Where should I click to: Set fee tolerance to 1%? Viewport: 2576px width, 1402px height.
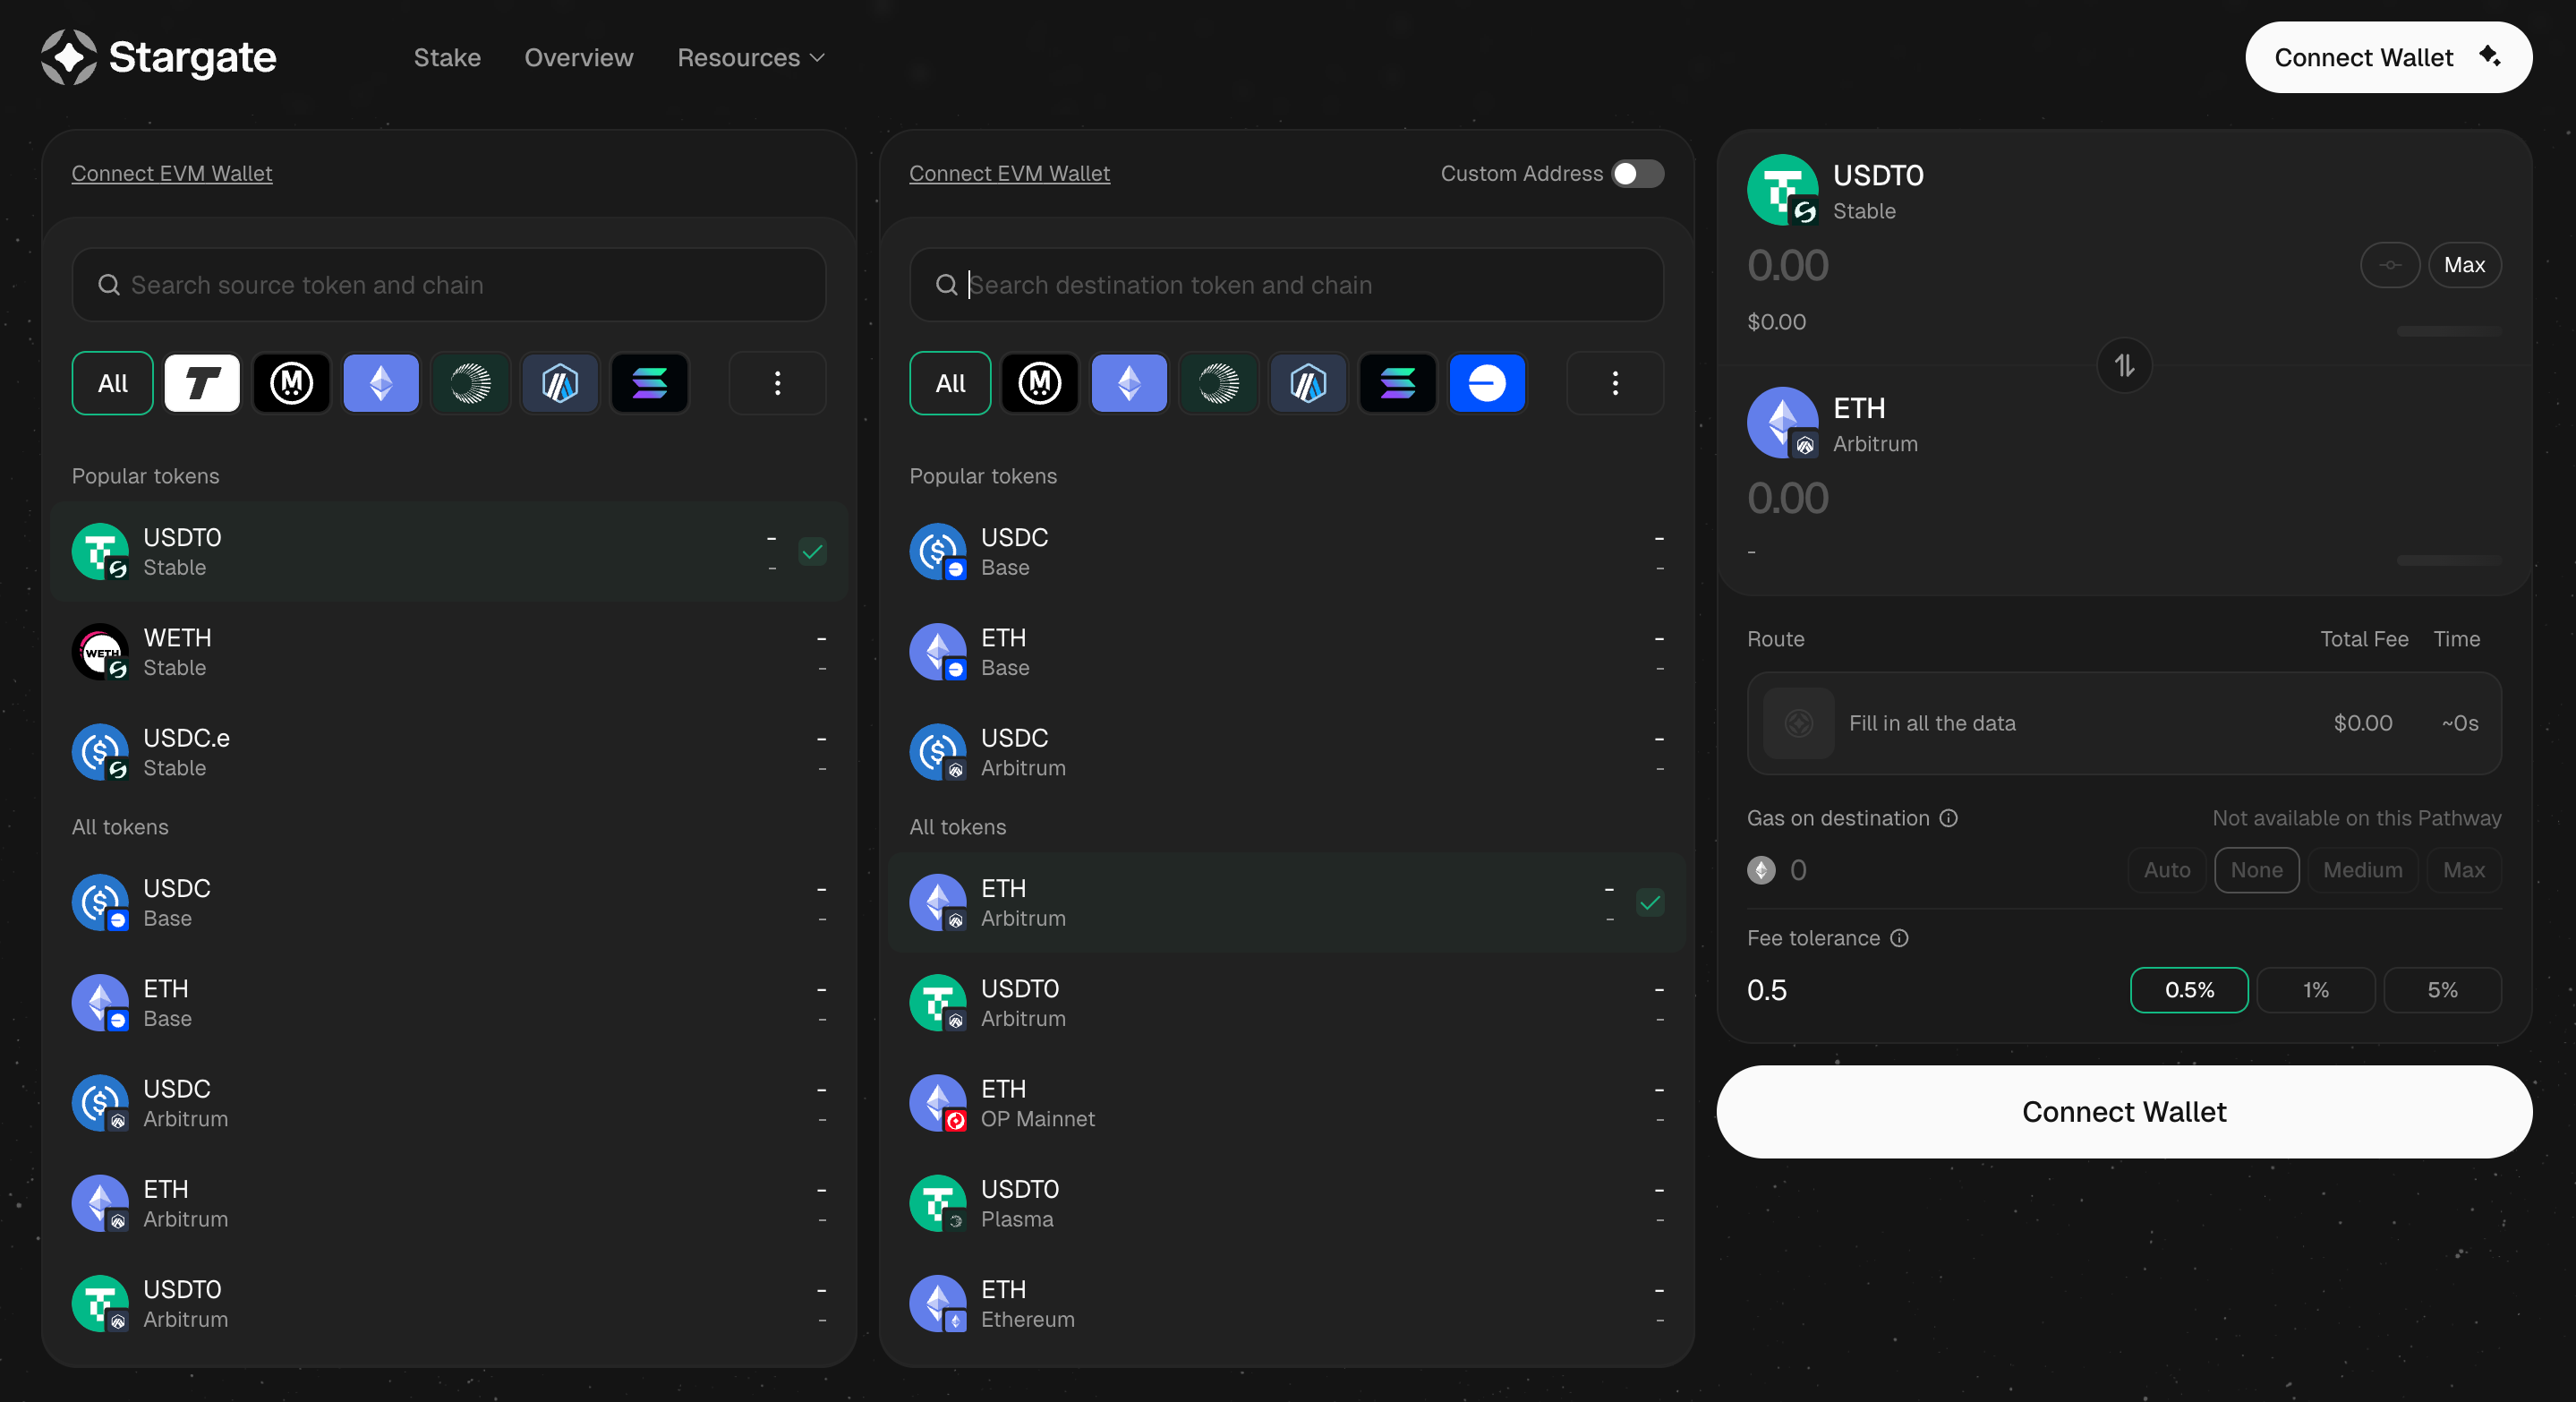pyautogui.click(x=2316, y=990)
